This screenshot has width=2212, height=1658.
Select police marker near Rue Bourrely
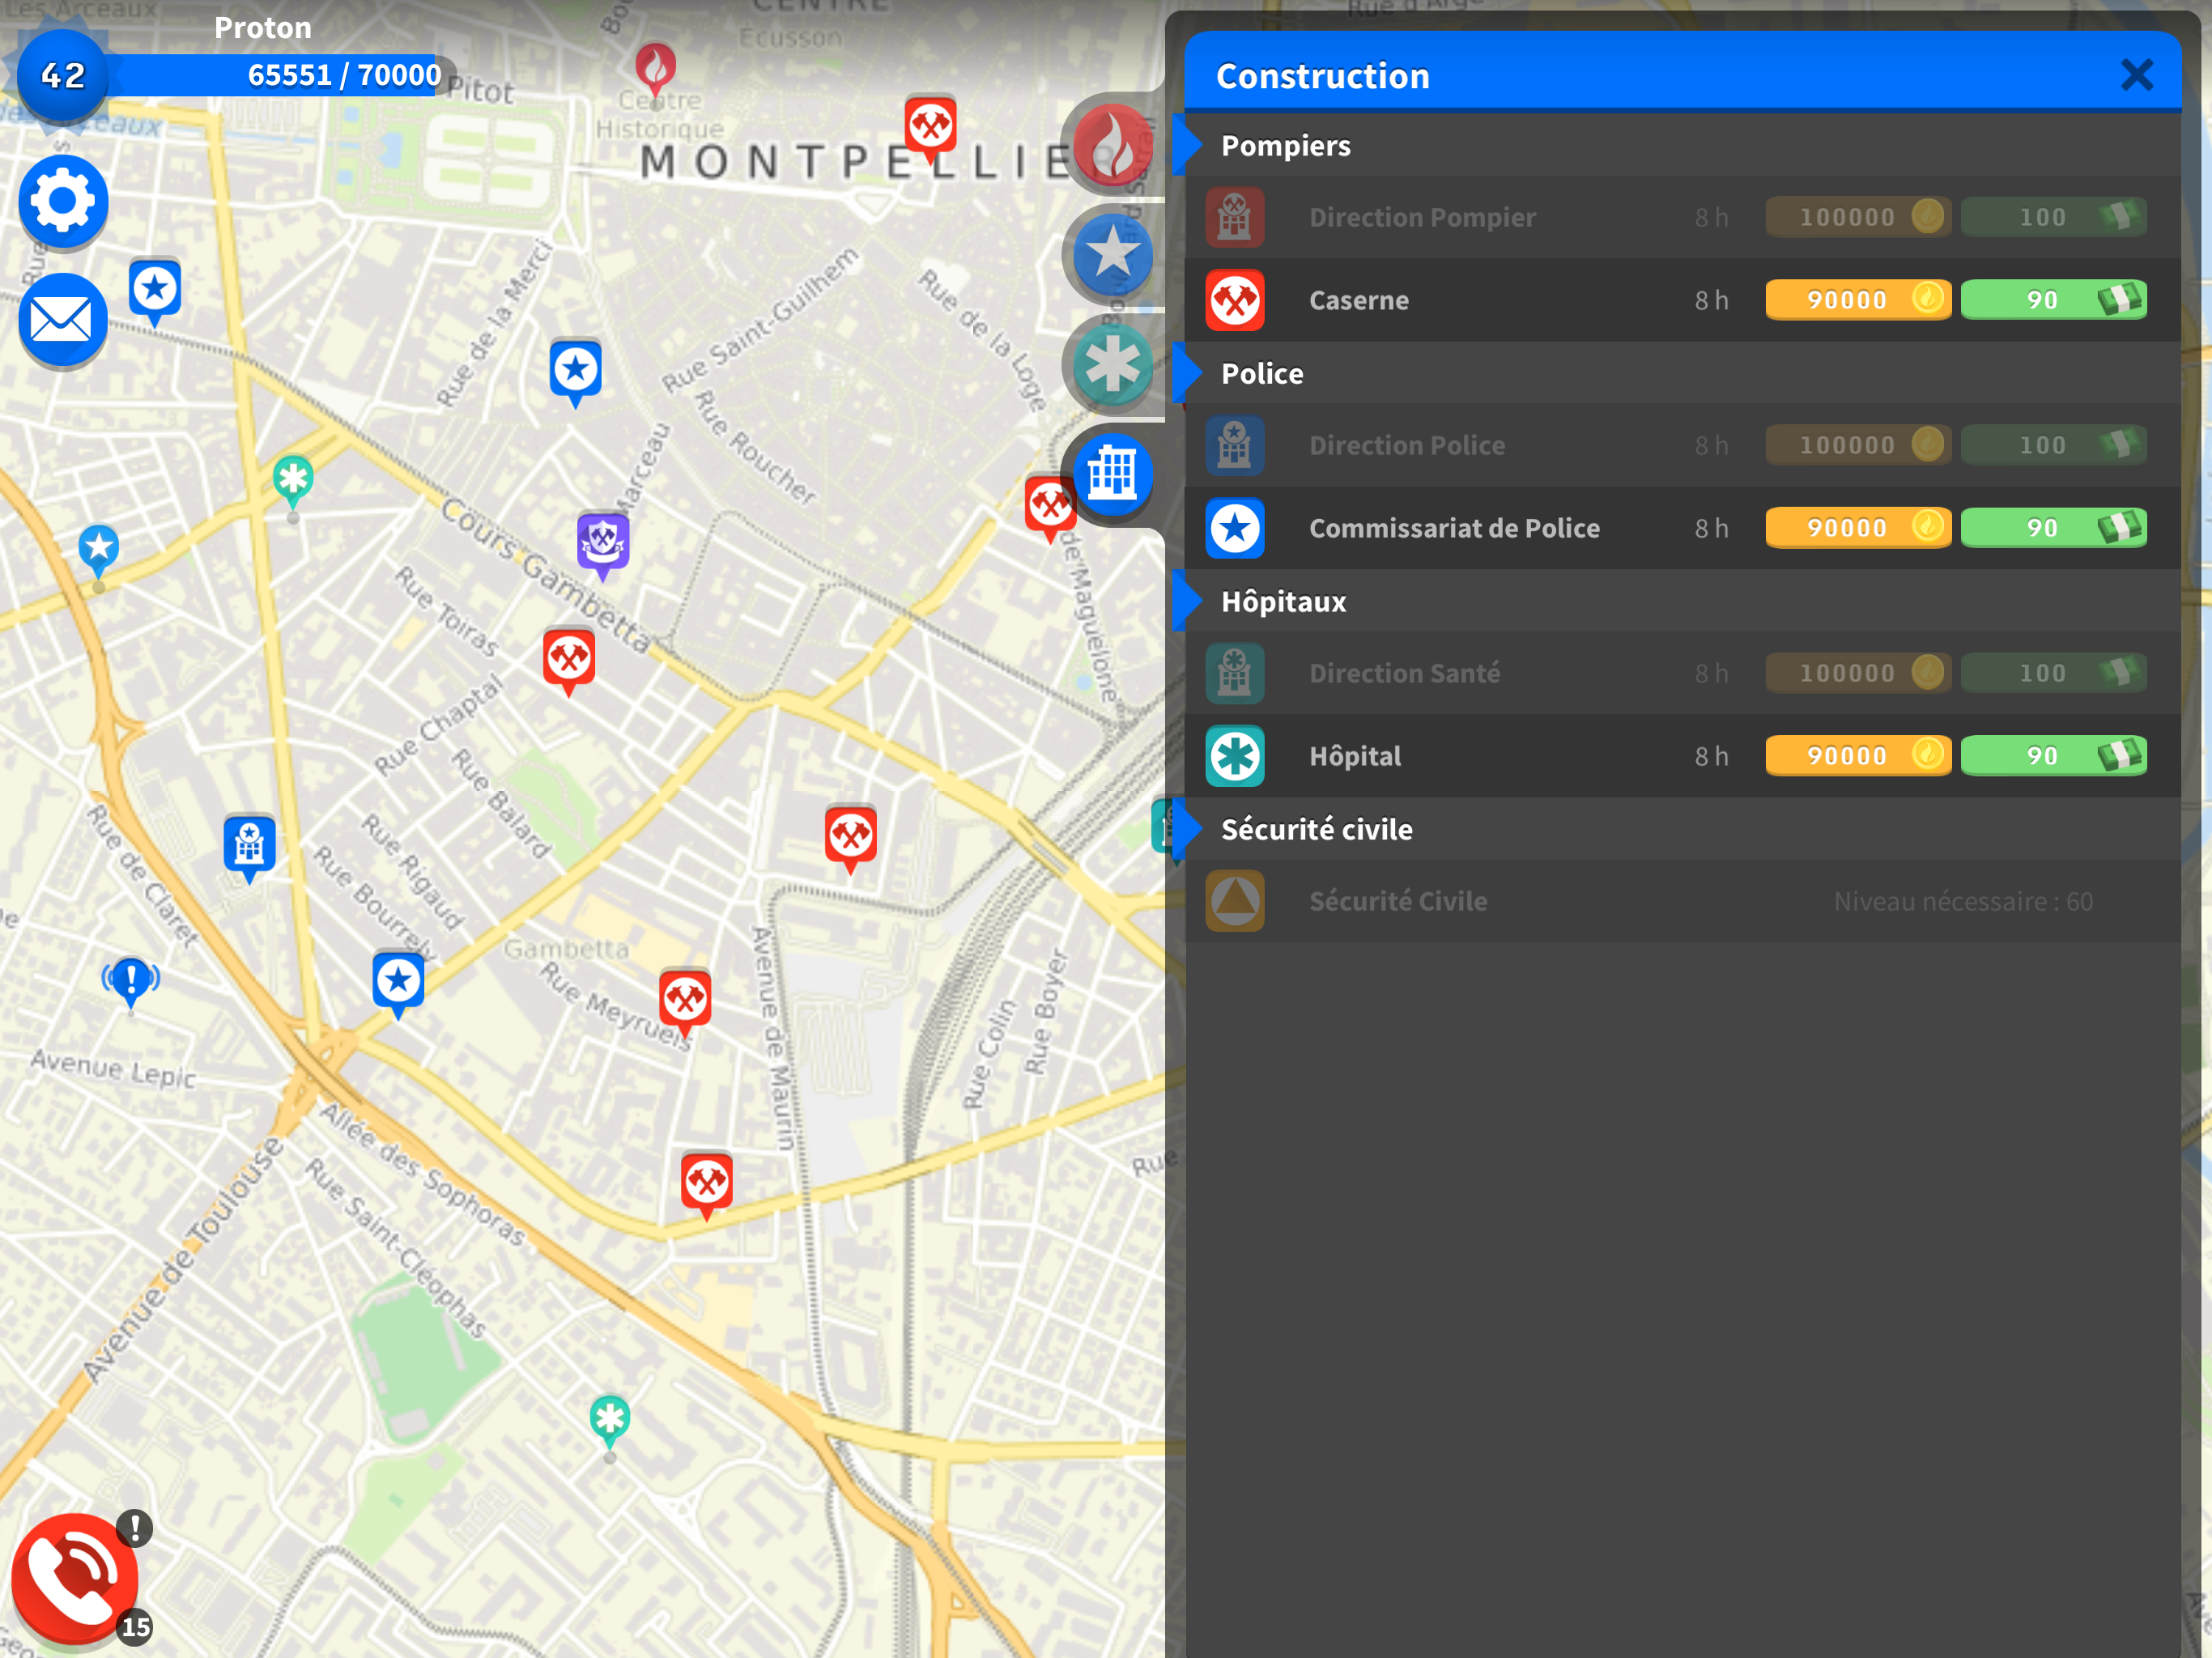tap(398, 982)
